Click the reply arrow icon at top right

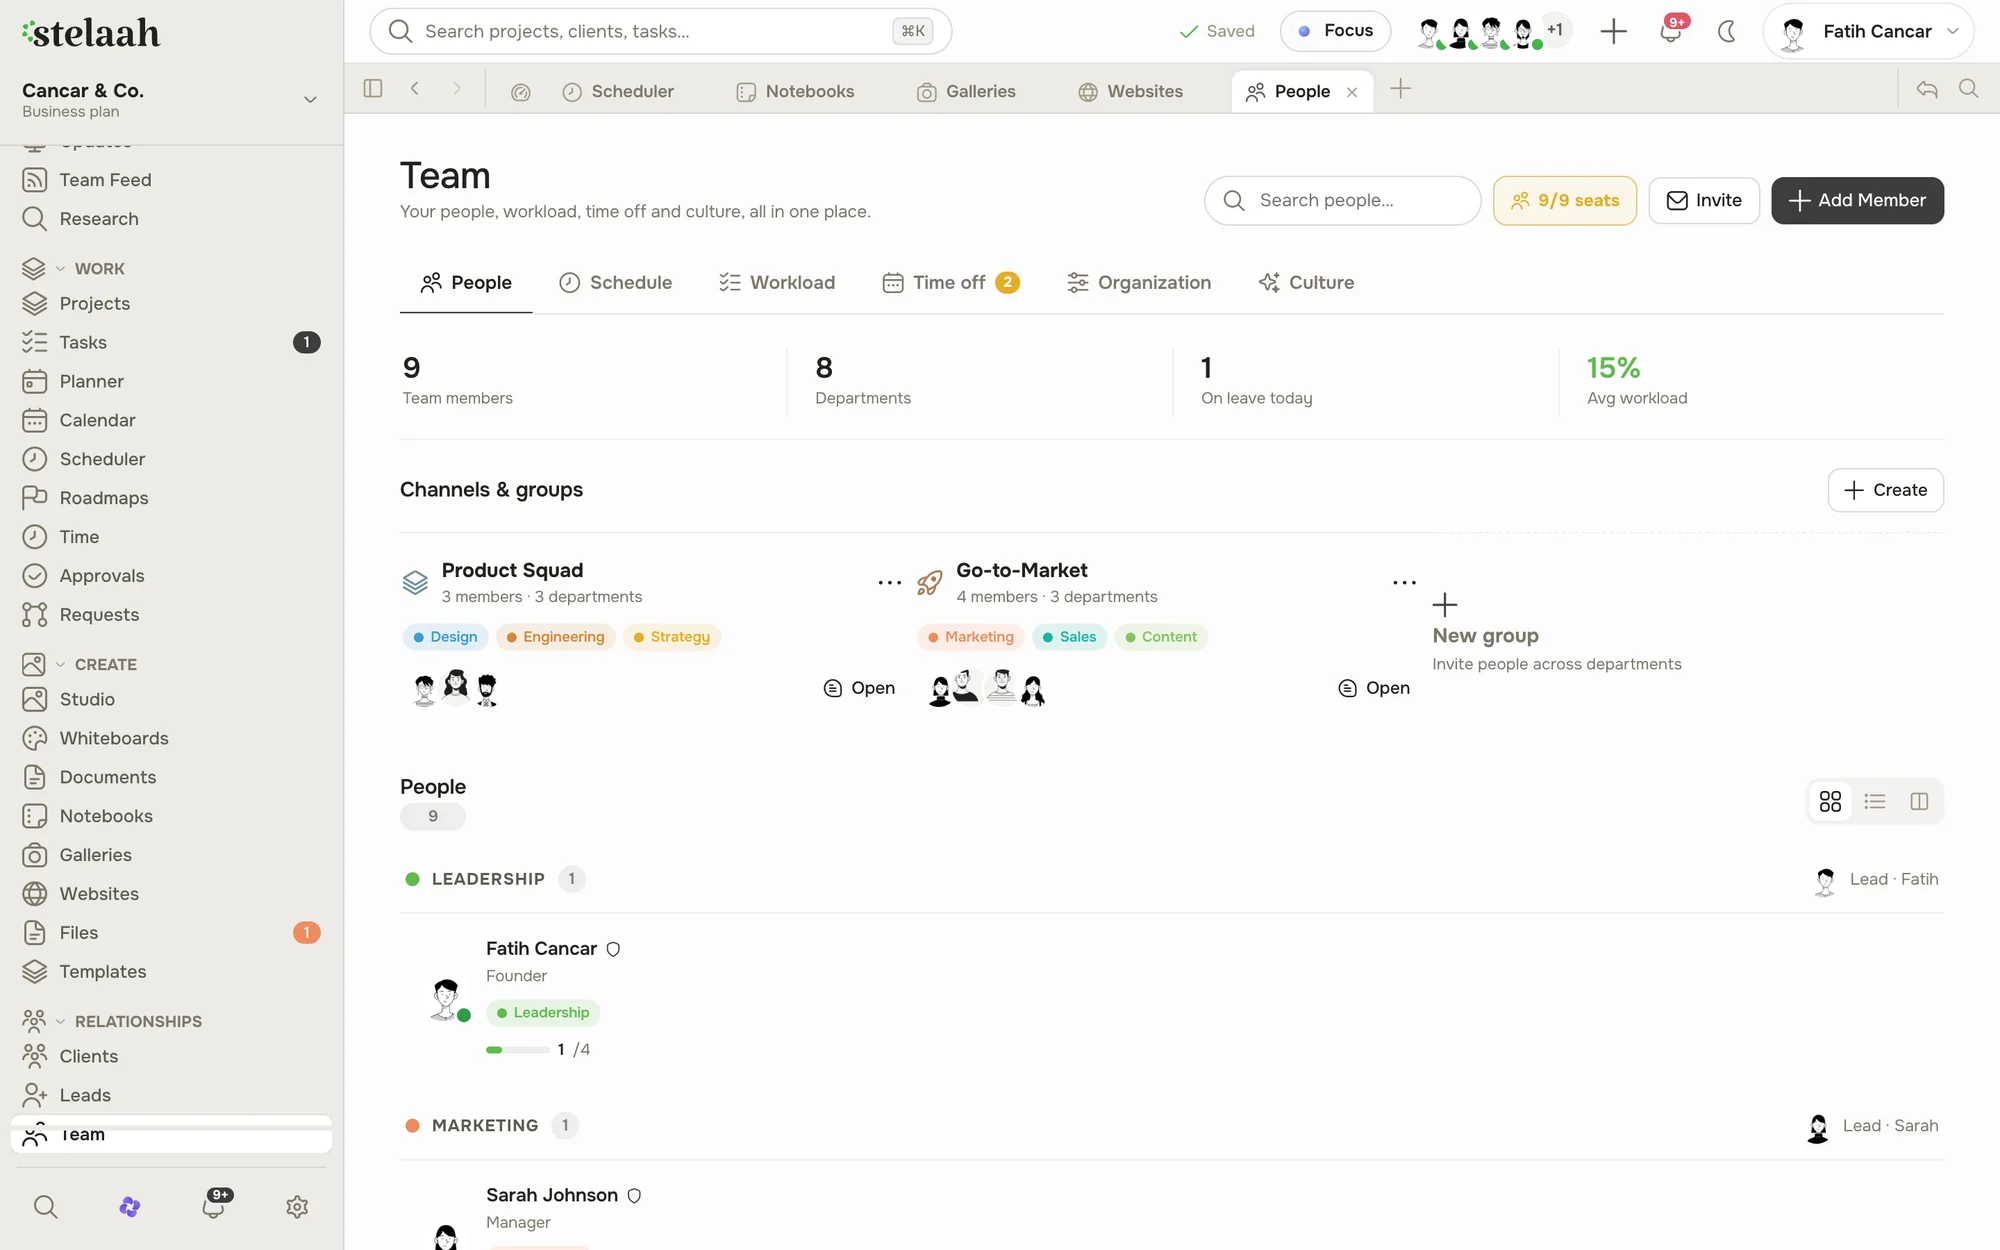(x=1927, y=89)
